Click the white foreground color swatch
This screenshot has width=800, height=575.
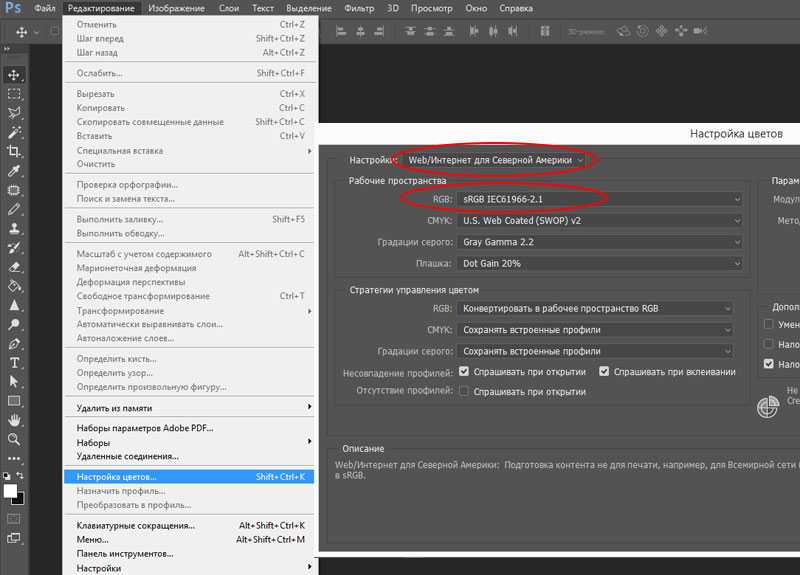10,490
